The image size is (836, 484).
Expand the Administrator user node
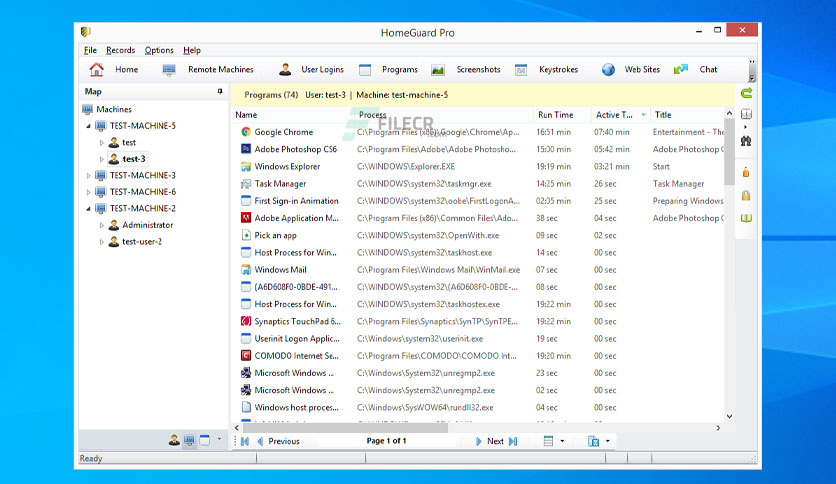click(x=101, y=225)
